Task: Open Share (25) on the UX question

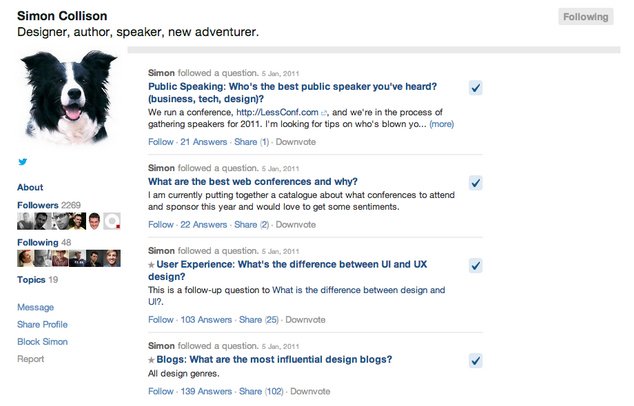Action: pyautogui.click(x=258, y=320)
